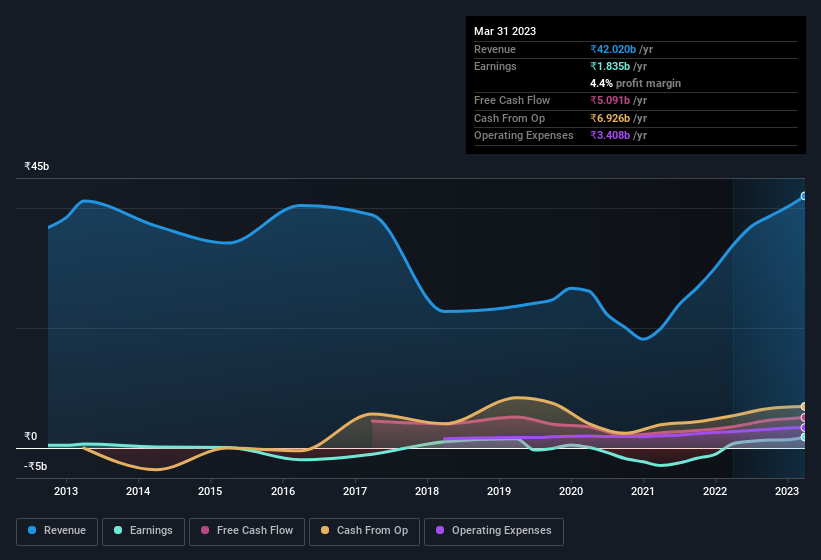The width and height of the screenshot is (821, 560).
Task: Click the 2021 x-axis label
Action: [643, 491]
